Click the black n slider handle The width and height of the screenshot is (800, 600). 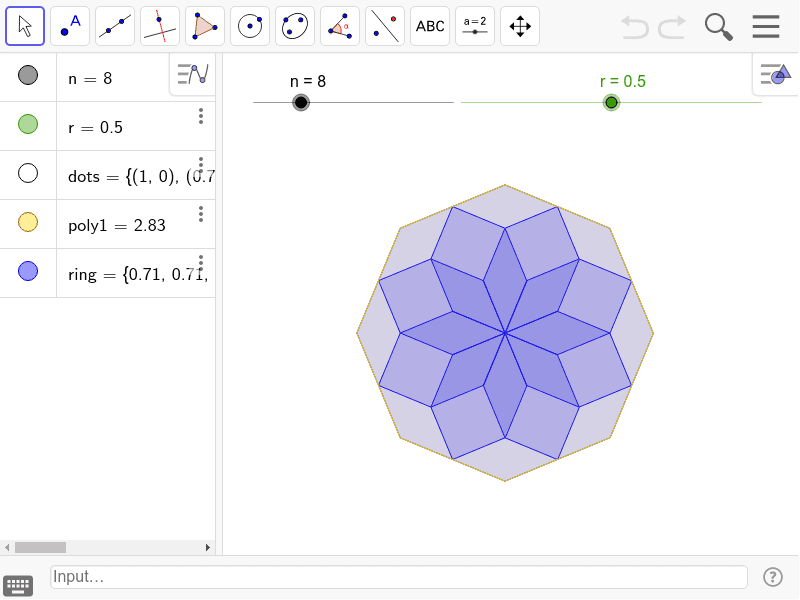click(x=301, y=103)
